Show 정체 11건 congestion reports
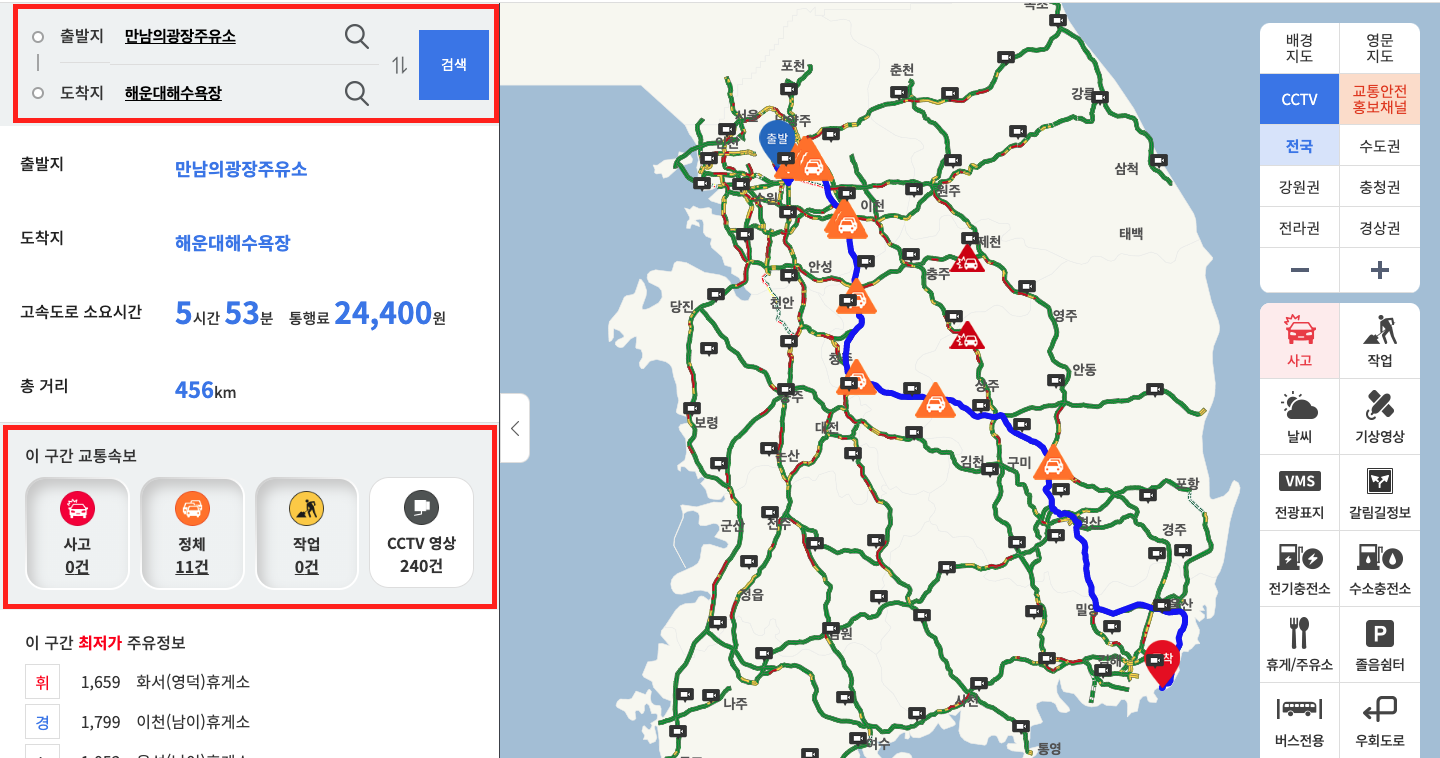This screenshot has width=1440, height=758. (x=192, y=533)
